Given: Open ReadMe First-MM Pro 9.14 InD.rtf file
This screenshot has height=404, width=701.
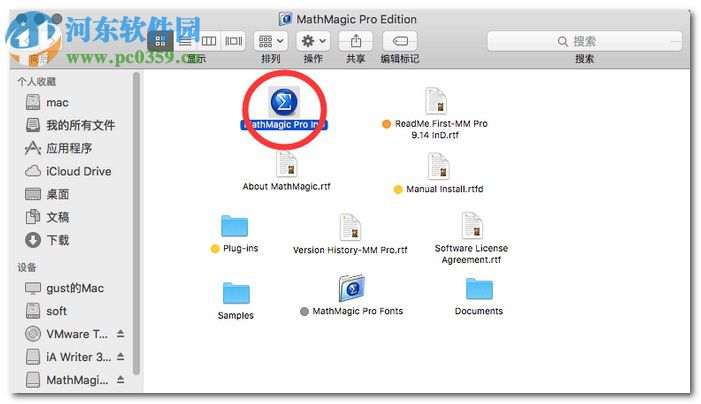Looking at the screenshot, I should click(x=435, y=101).
